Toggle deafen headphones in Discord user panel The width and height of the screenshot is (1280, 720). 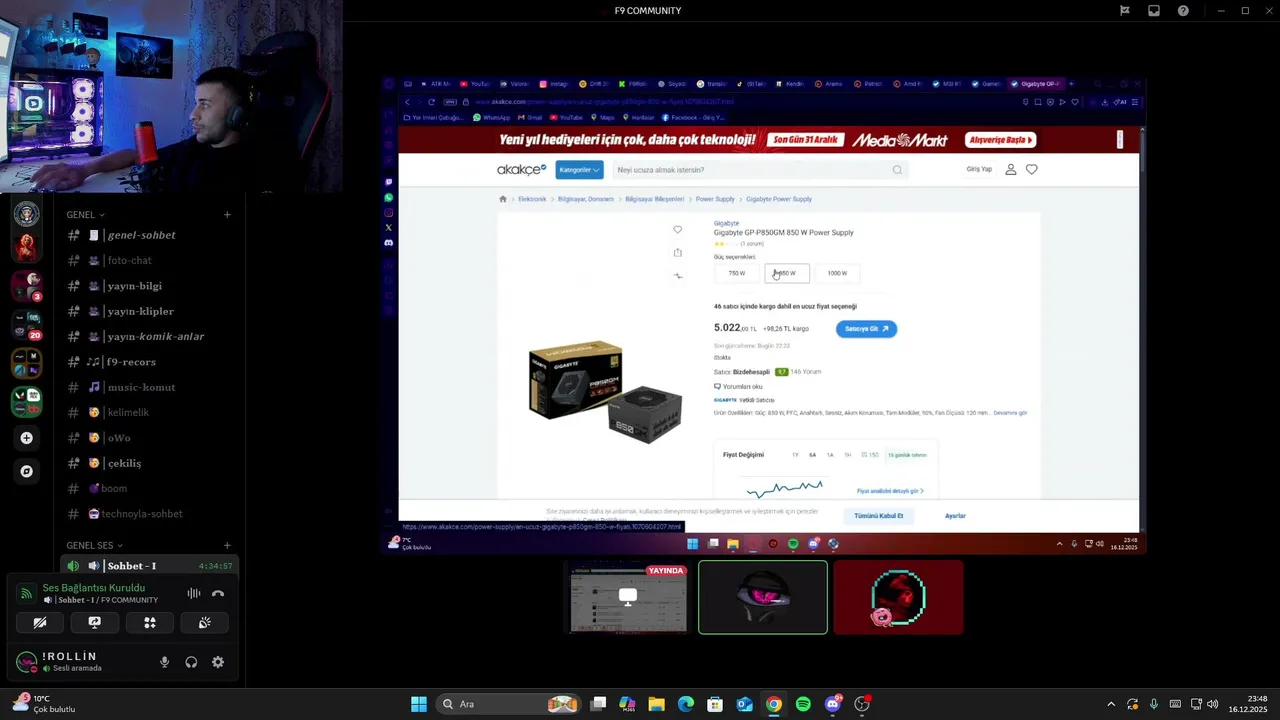tap(191, 662)
